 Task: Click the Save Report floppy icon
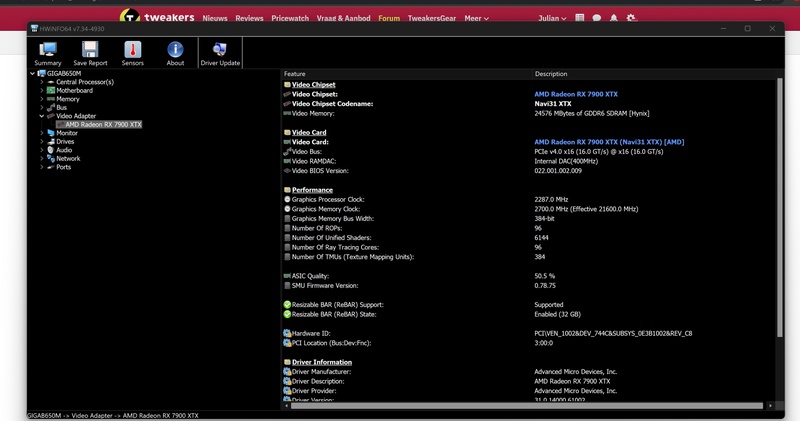90,50
